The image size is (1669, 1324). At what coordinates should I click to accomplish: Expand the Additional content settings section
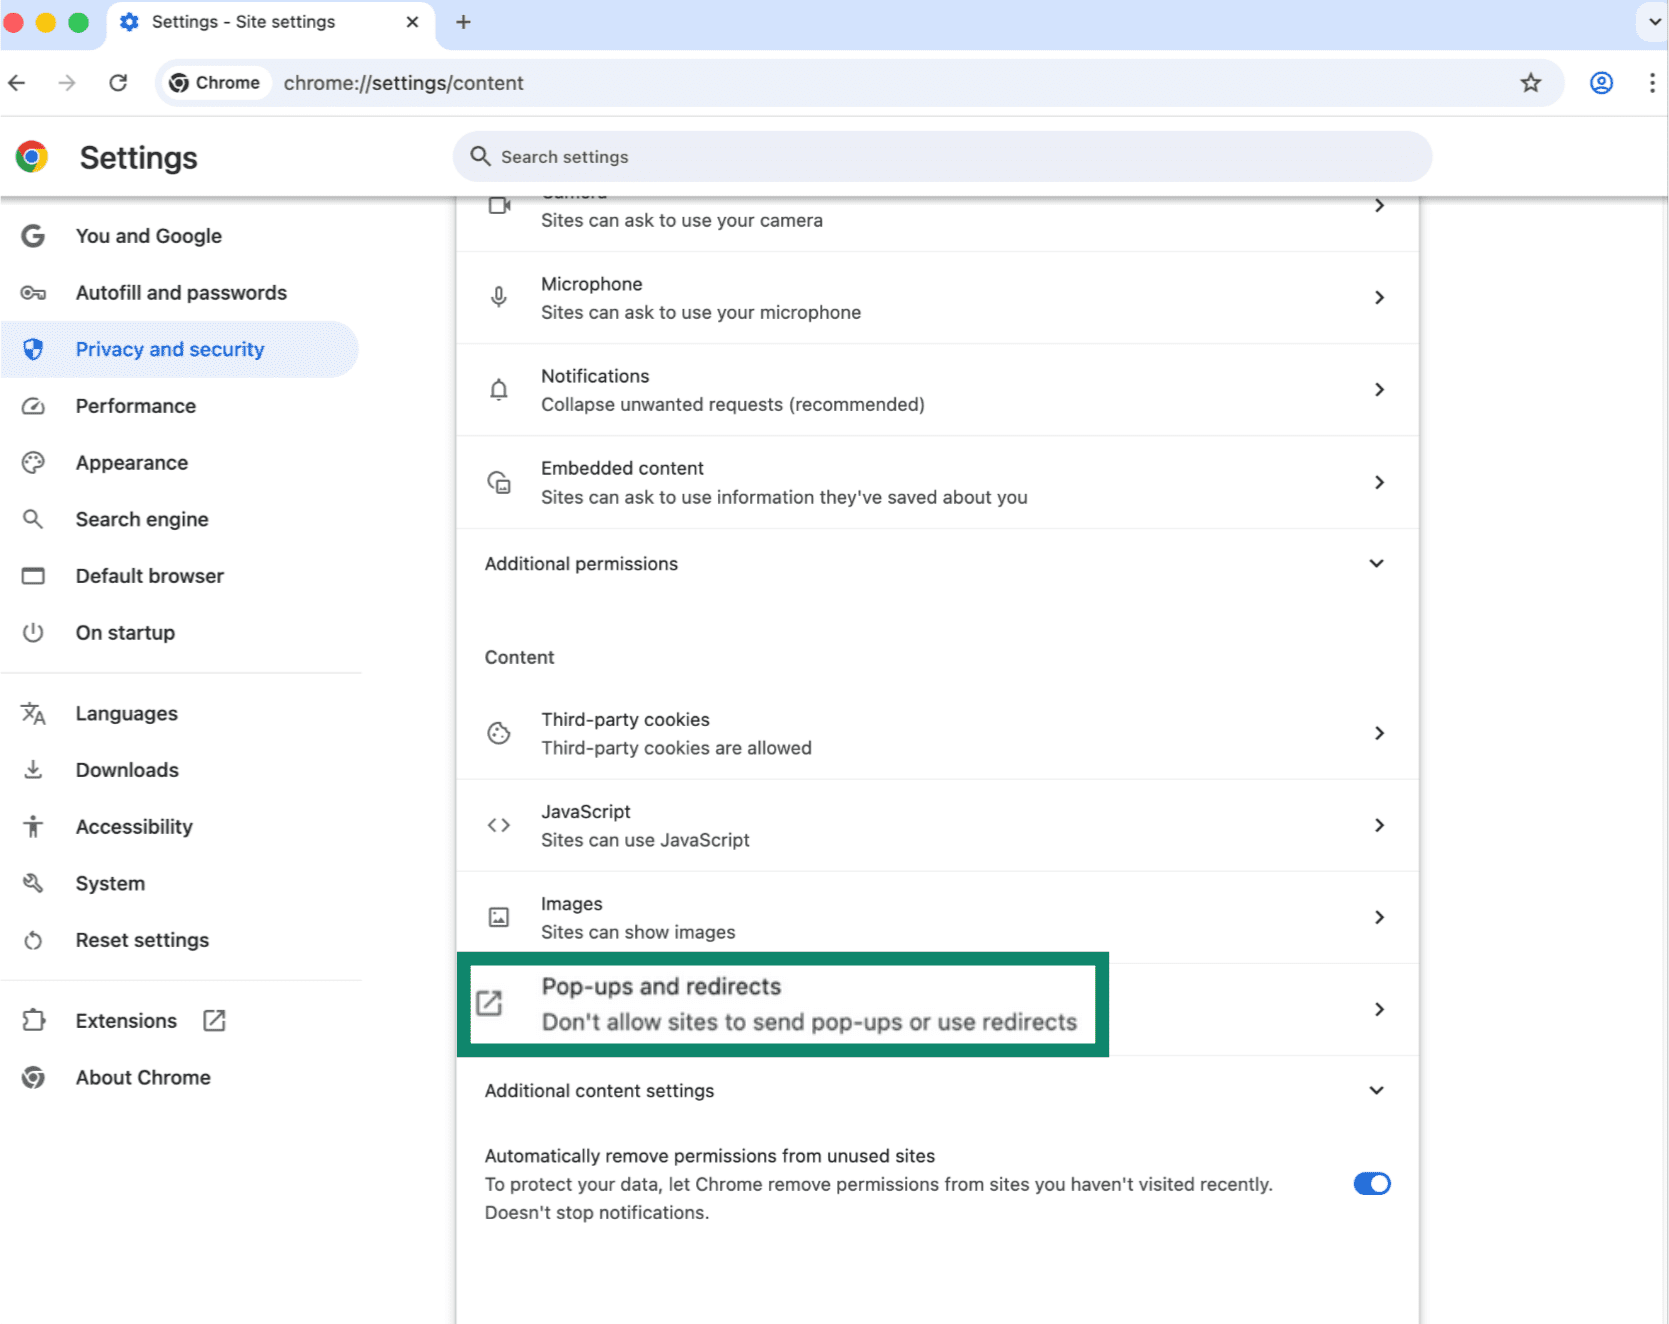point(1377,1090)
